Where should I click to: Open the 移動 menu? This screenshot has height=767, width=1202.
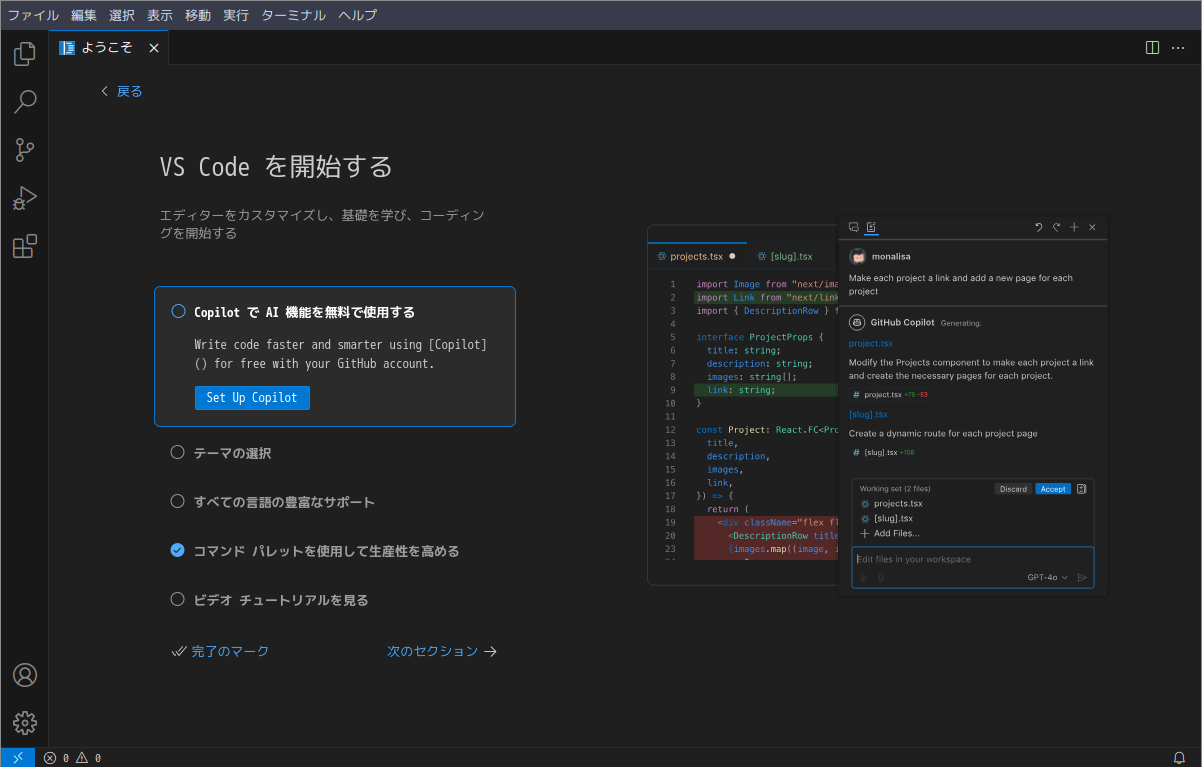(198, 15)
